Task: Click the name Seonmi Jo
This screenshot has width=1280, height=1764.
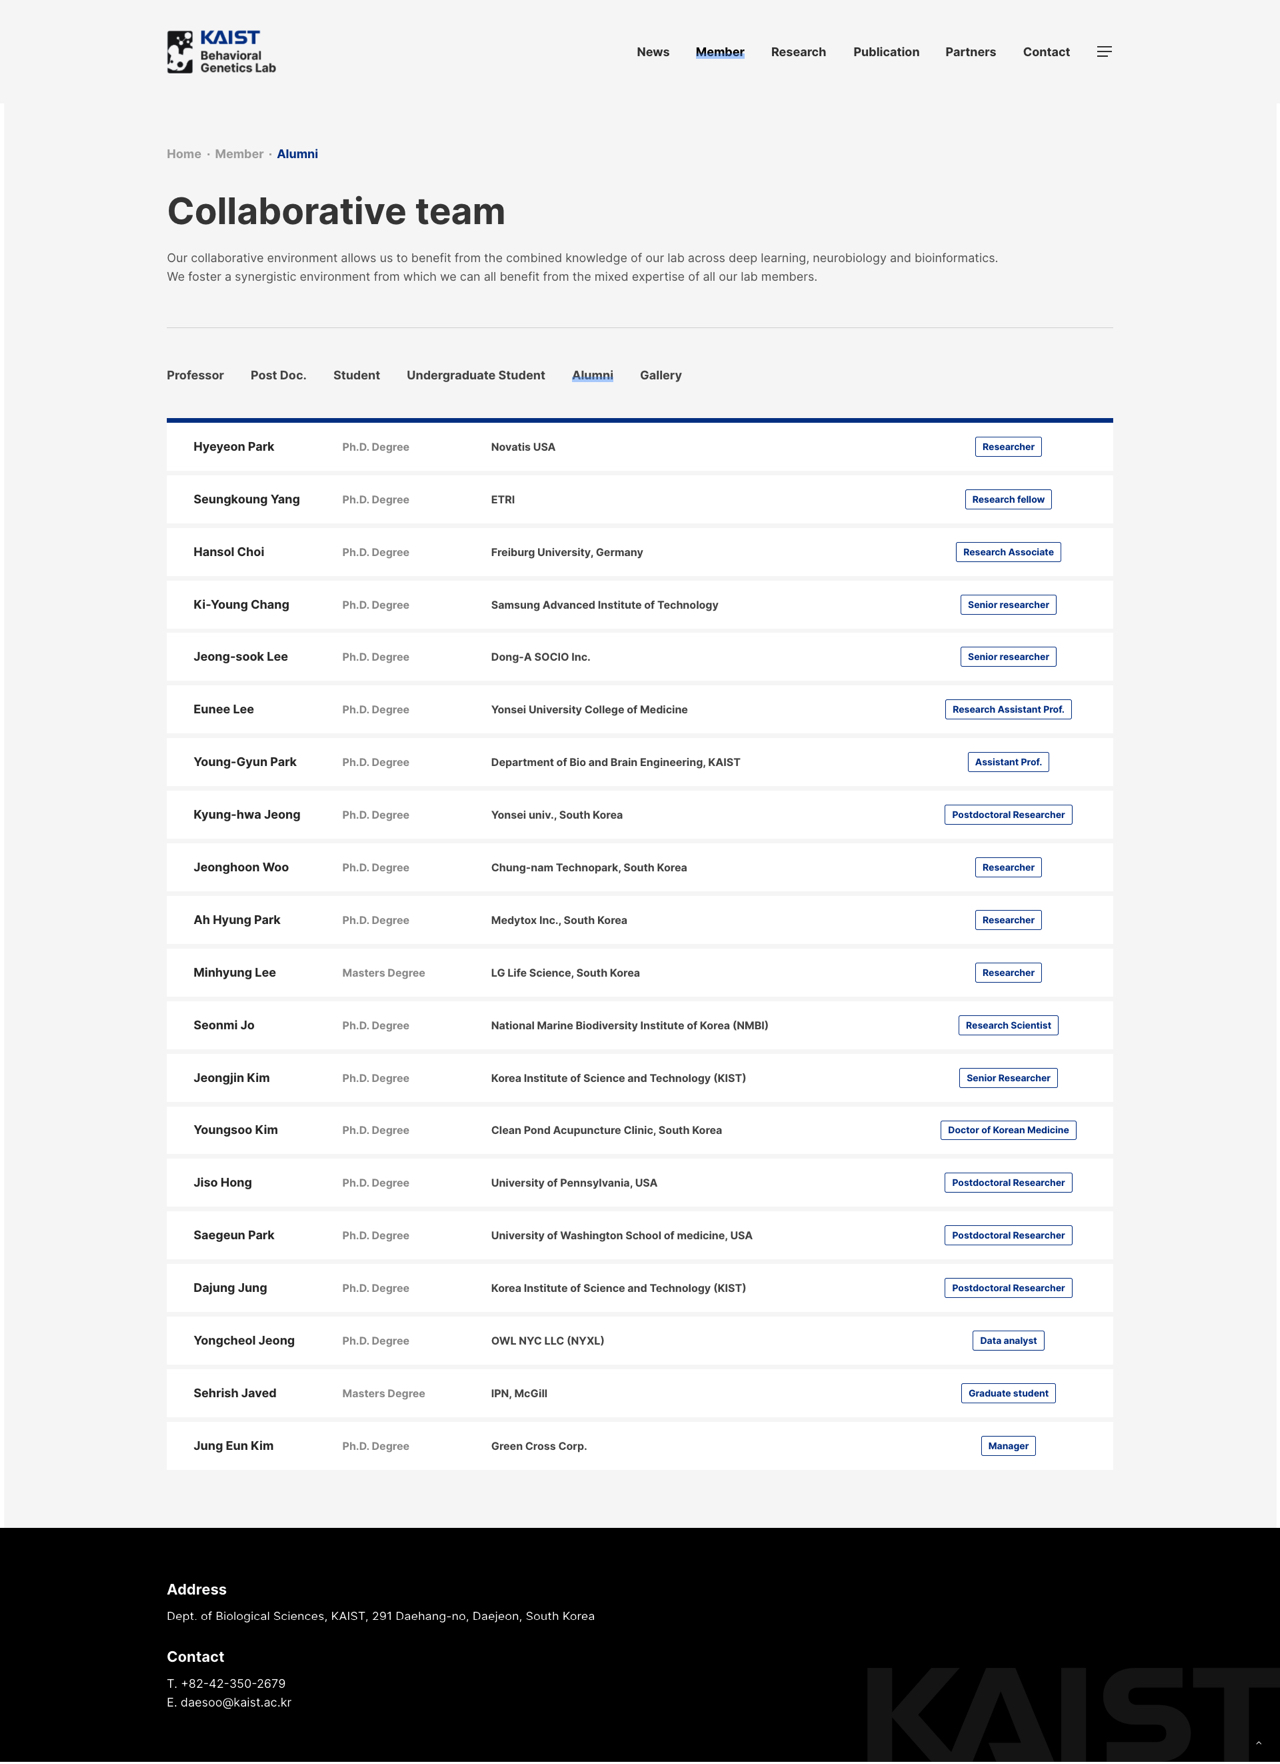Action: pyautogui.click(x=224, y=1025)
